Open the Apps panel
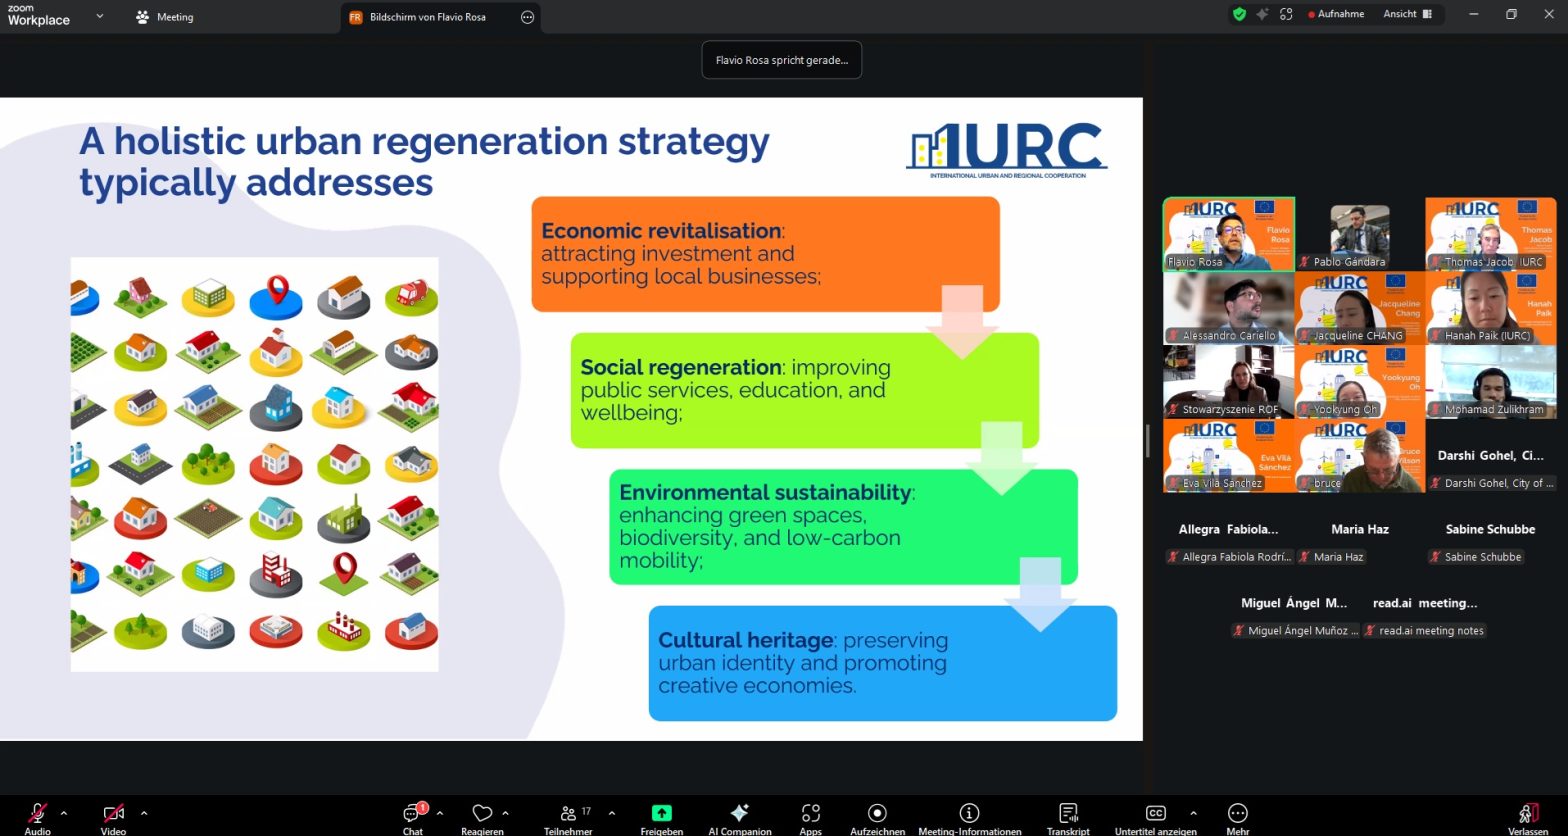Viewport: 1568px width, 836px height. (810, 814)
